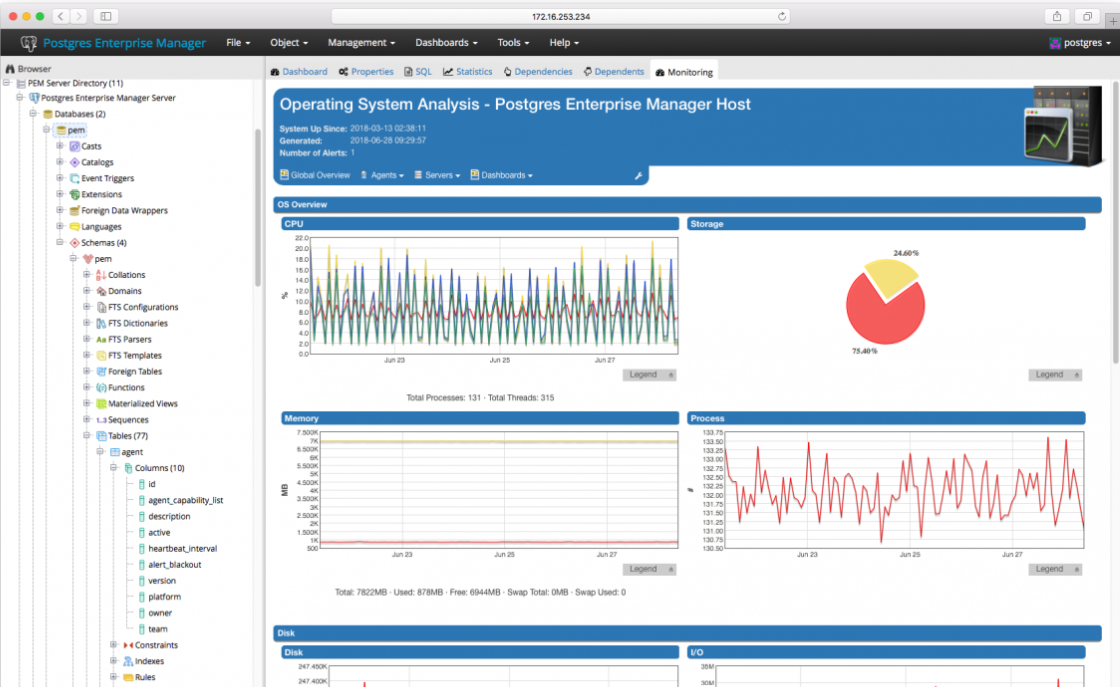Screen dimensions: 1120x687
Task: Click the Safari address bar
Action: pos(561,16)
